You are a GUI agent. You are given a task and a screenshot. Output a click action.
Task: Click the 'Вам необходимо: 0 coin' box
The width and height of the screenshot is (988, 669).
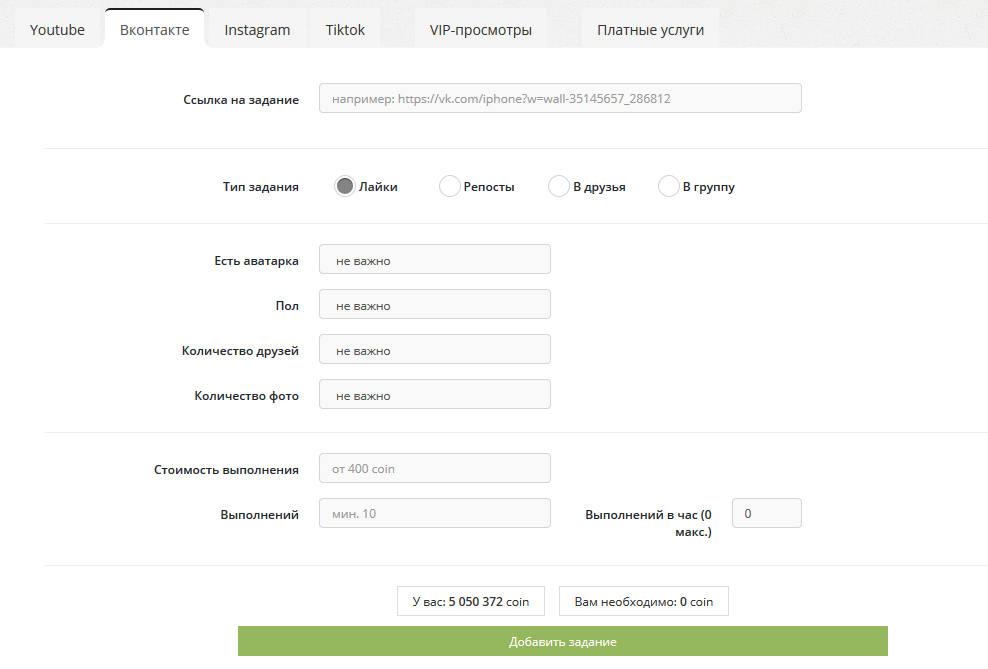pyautogui.click(x=644, y=602)
